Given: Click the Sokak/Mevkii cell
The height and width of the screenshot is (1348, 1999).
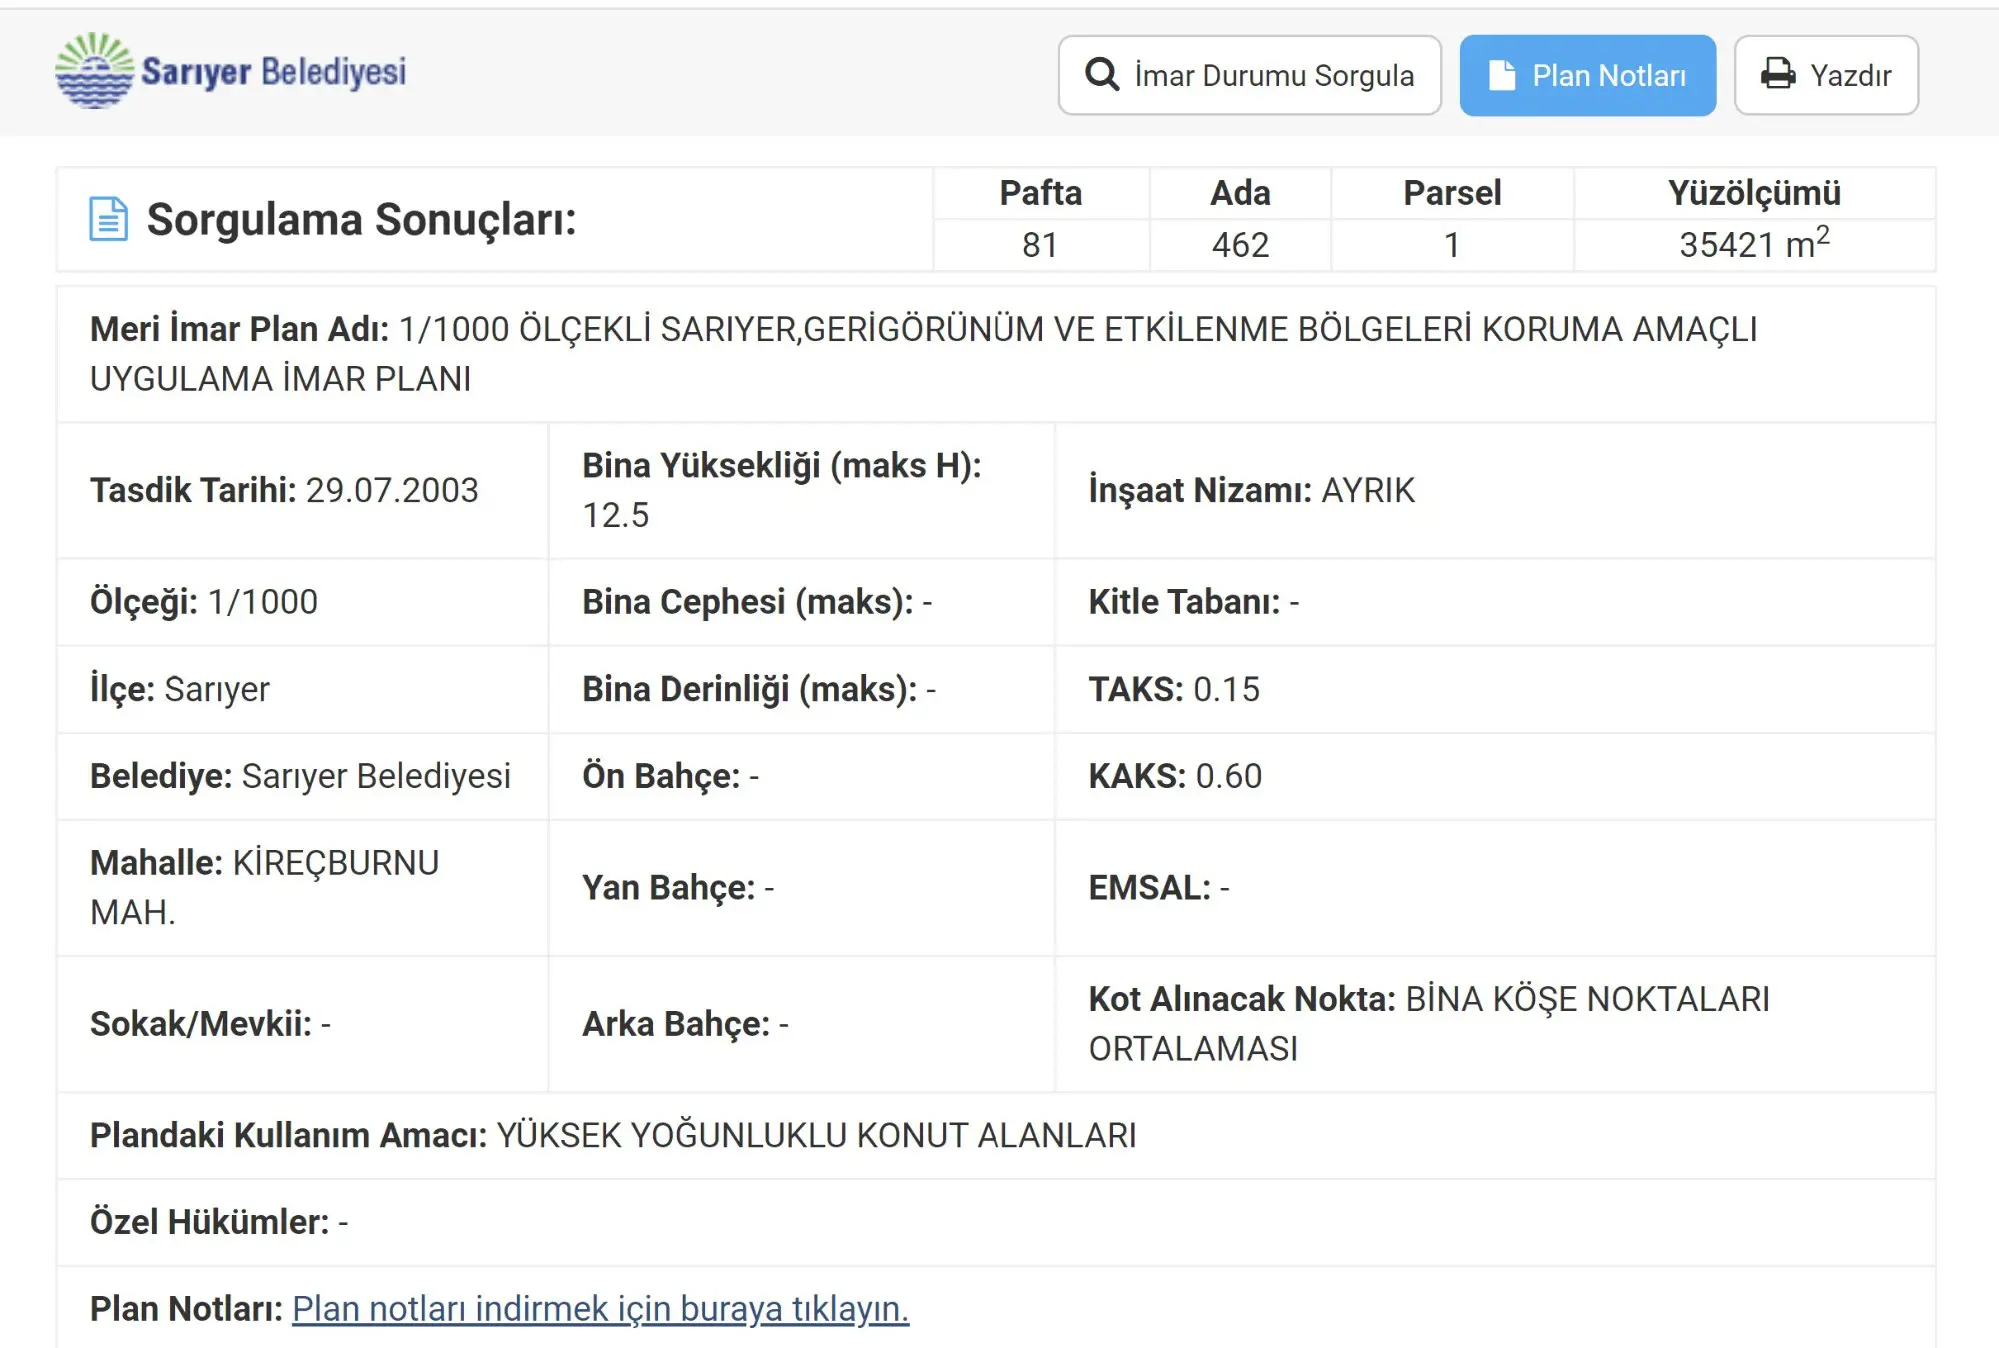Looking at the screenshot, I should pos(302,1024).
